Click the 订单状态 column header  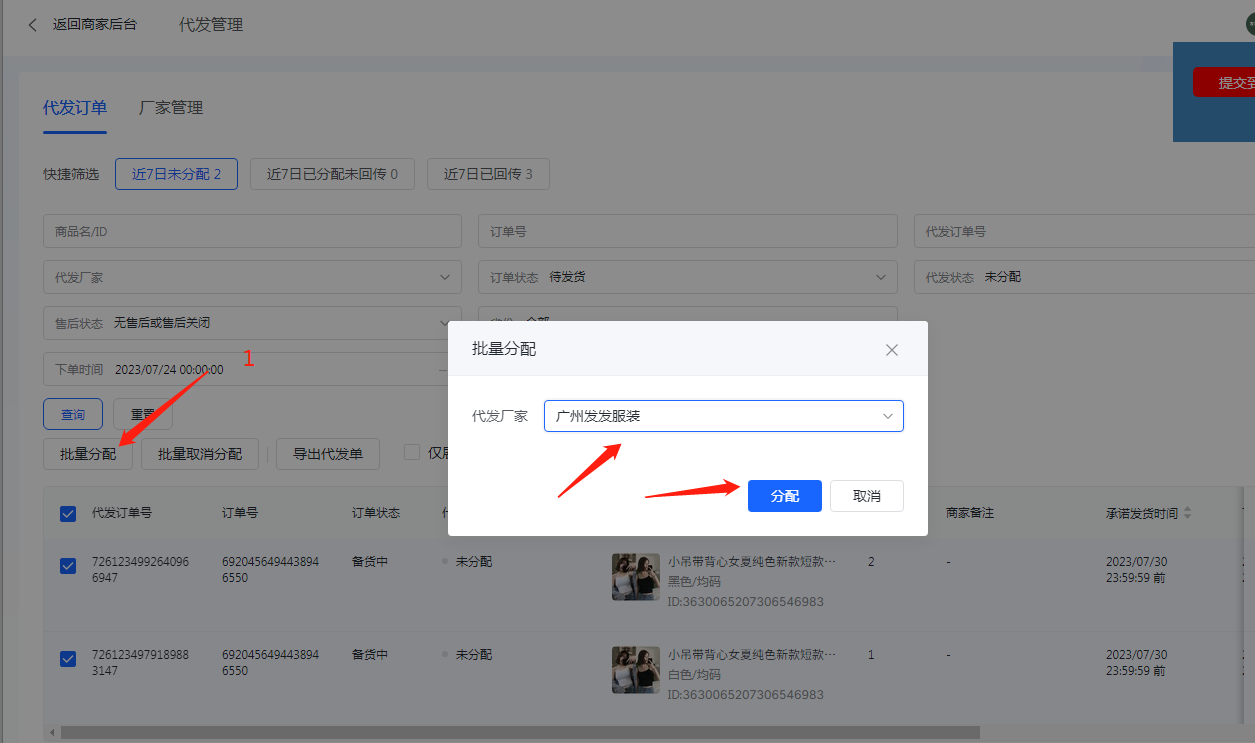click(376, 513)
